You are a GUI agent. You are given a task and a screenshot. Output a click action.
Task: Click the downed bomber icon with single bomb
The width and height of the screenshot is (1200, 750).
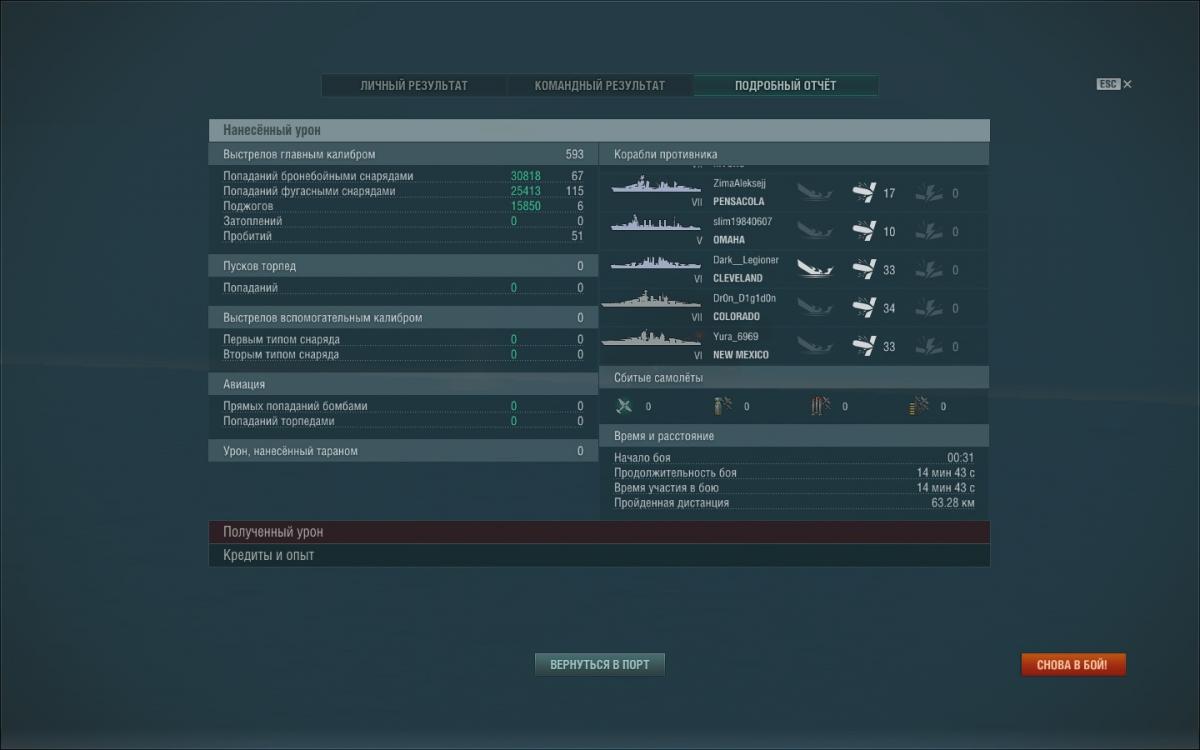[722, 406]
